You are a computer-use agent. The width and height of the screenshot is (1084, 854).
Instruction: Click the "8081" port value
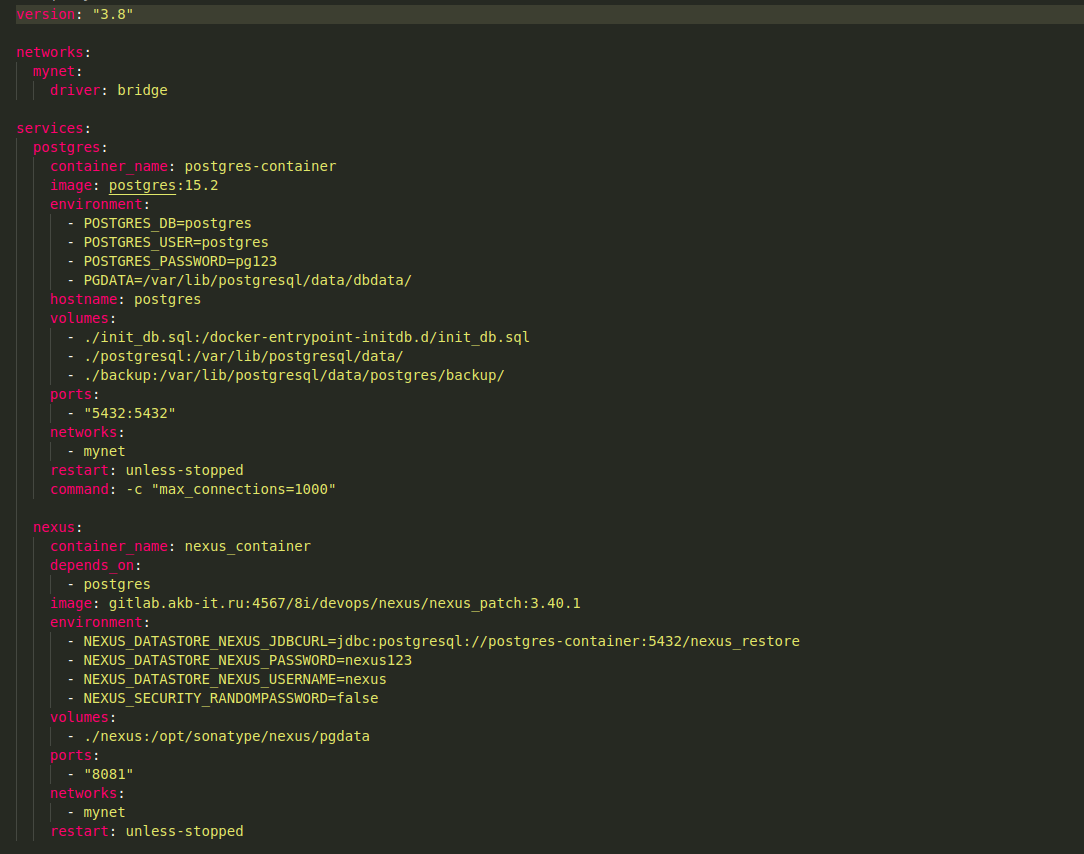[x=109, y=774]
